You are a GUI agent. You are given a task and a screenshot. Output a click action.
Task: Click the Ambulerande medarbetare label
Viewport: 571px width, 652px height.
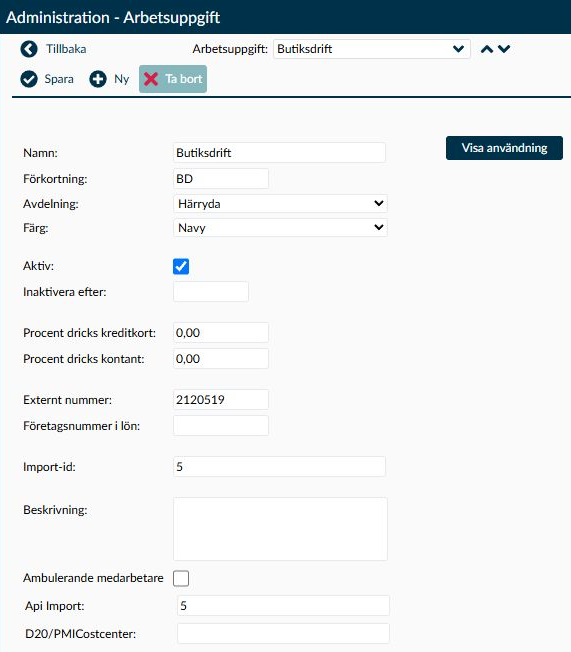click(x=93, y=578)
